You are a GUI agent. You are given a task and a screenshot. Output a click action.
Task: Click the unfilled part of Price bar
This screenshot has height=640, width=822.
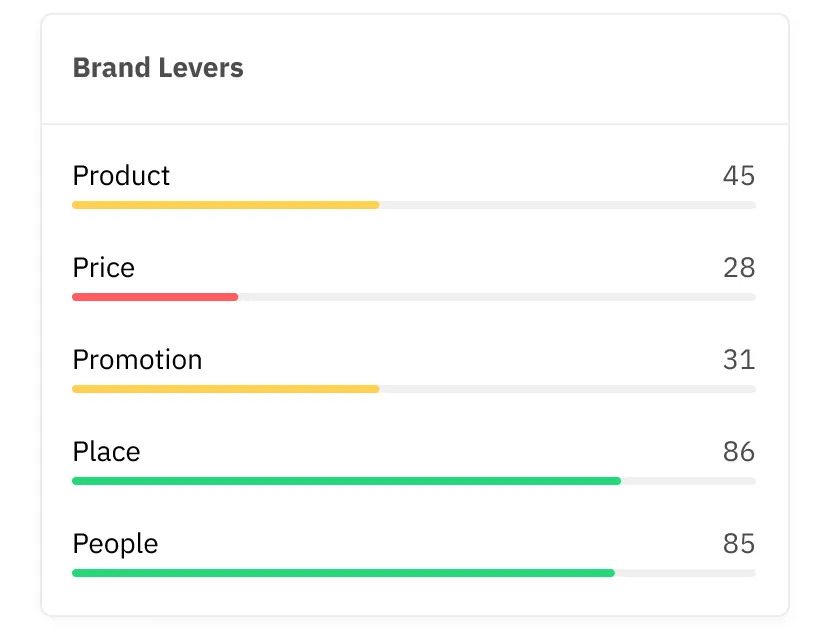click(x=497, y=297)
